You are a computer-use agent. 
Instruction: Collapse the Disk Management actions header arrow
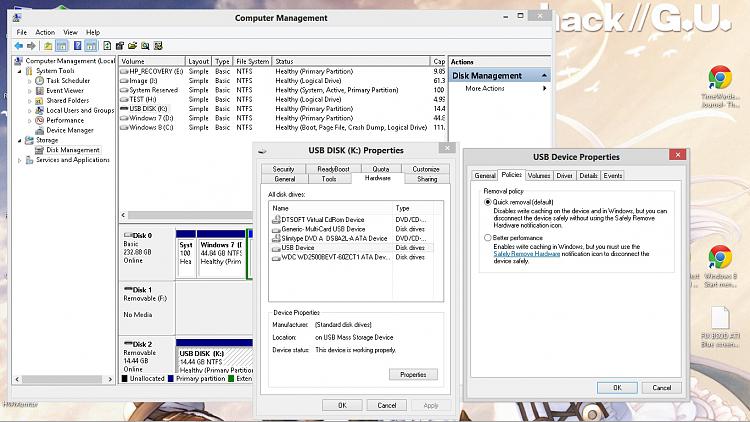544,76
